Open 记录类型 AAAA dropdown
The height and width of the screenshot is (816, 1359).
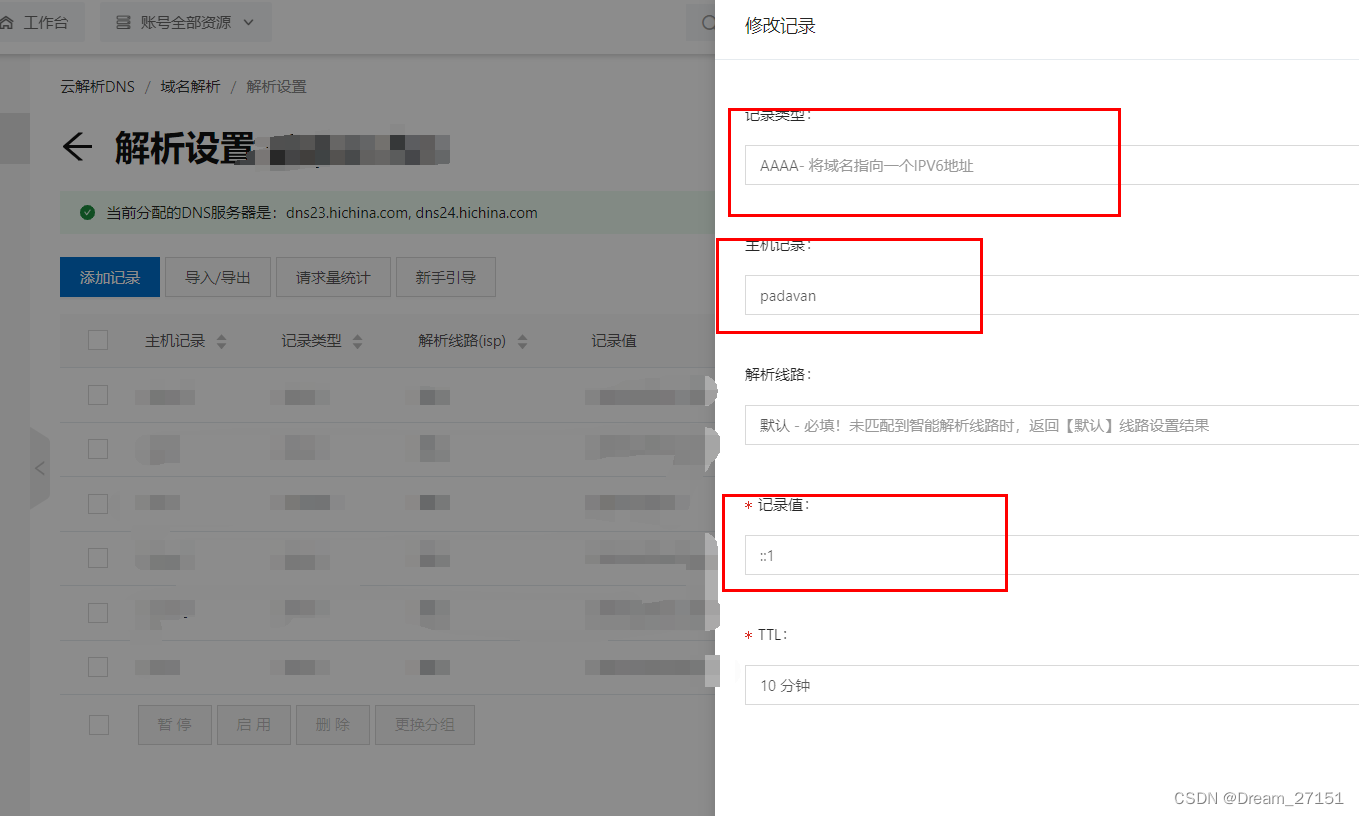tap(1051, 165)
